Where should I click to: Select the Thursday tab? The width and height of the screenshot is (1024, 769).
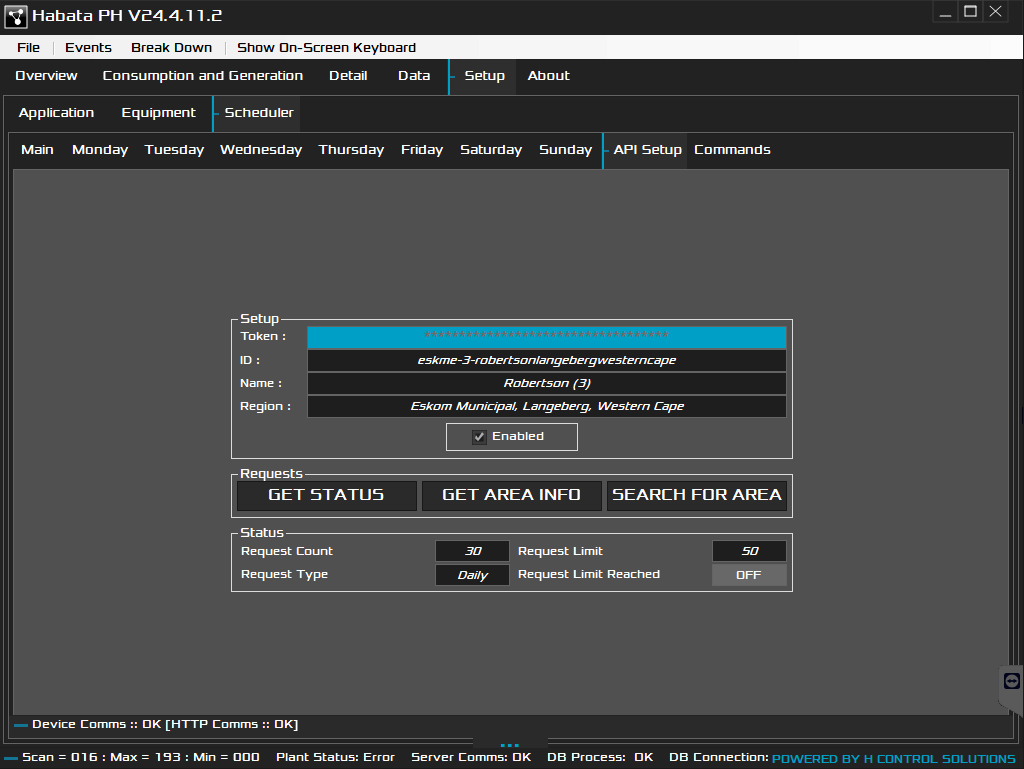pyautogui.click(x=351, y=150)
